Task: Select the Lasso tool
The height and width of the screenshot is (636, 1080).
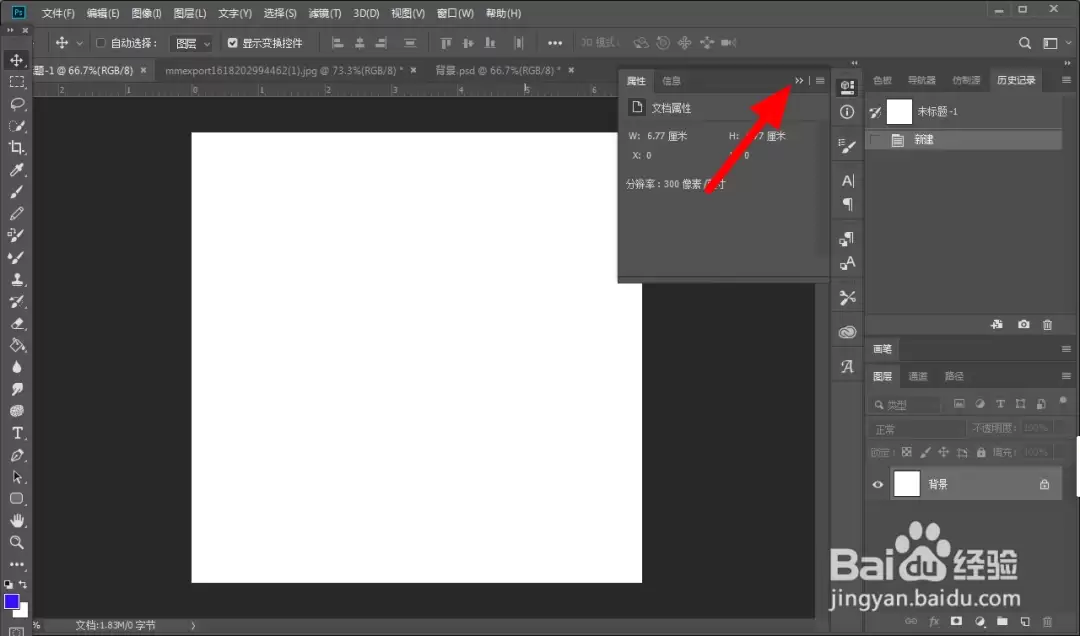Action: (x=17, y=104)
